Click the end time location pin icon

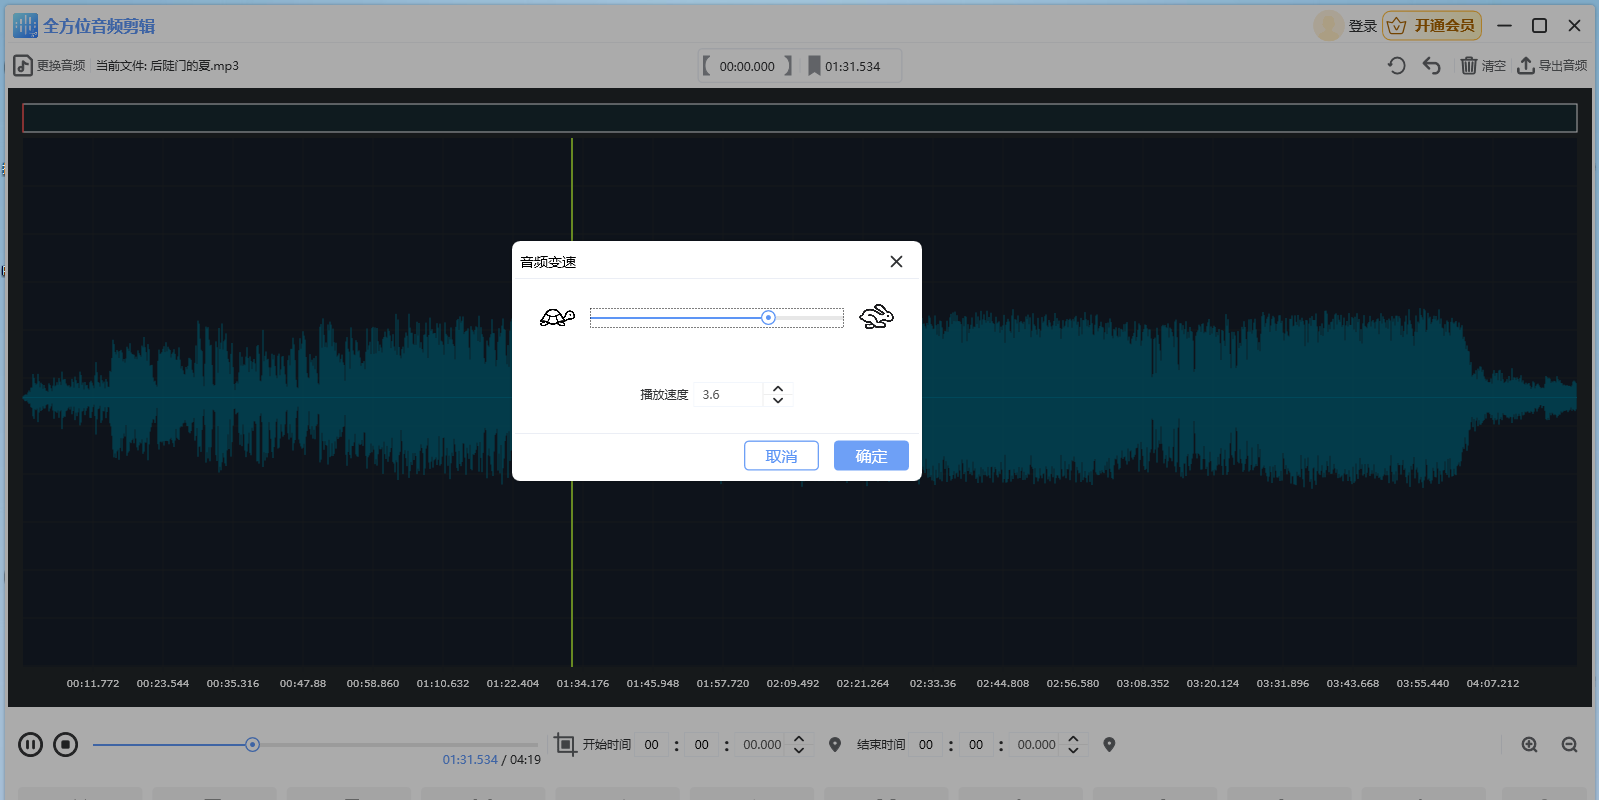click(1109, 745)
